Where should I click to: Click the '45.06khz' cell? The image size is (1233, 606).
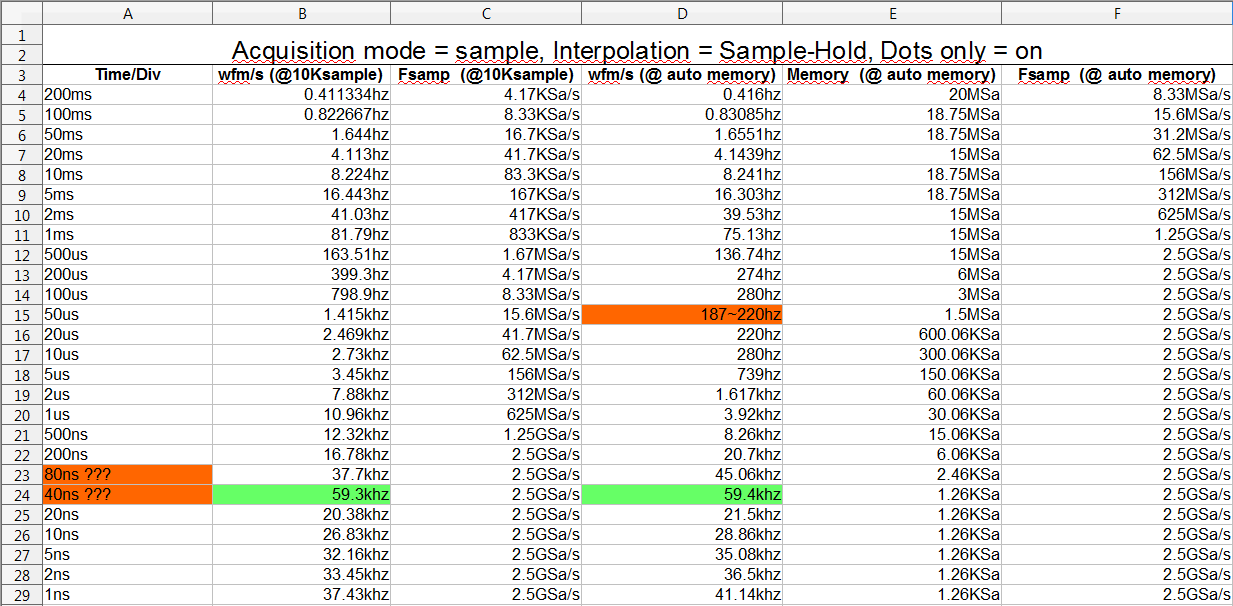click(682, 474)
